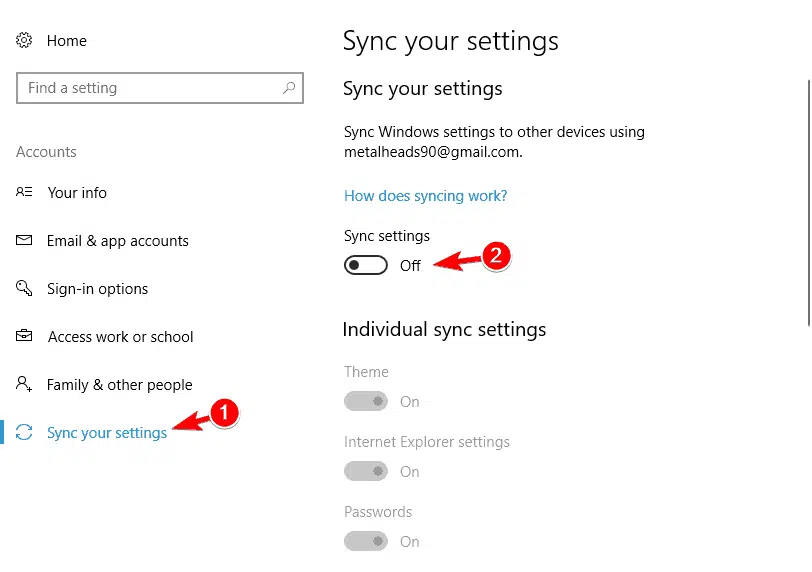The image size is (812, 572).
Task: Click the Access work briefcase icon
Action: coord(24,336)
